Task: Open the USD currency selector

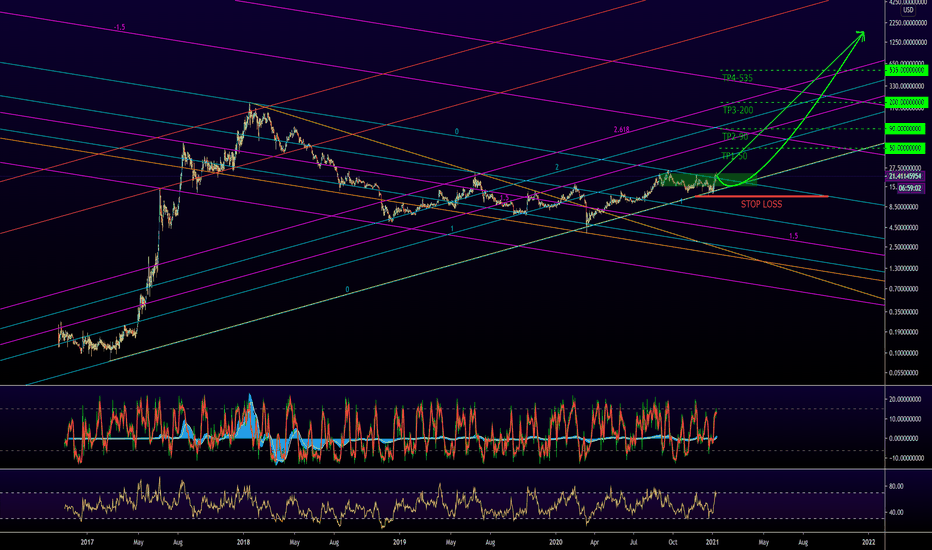Action: pos(908,10)
